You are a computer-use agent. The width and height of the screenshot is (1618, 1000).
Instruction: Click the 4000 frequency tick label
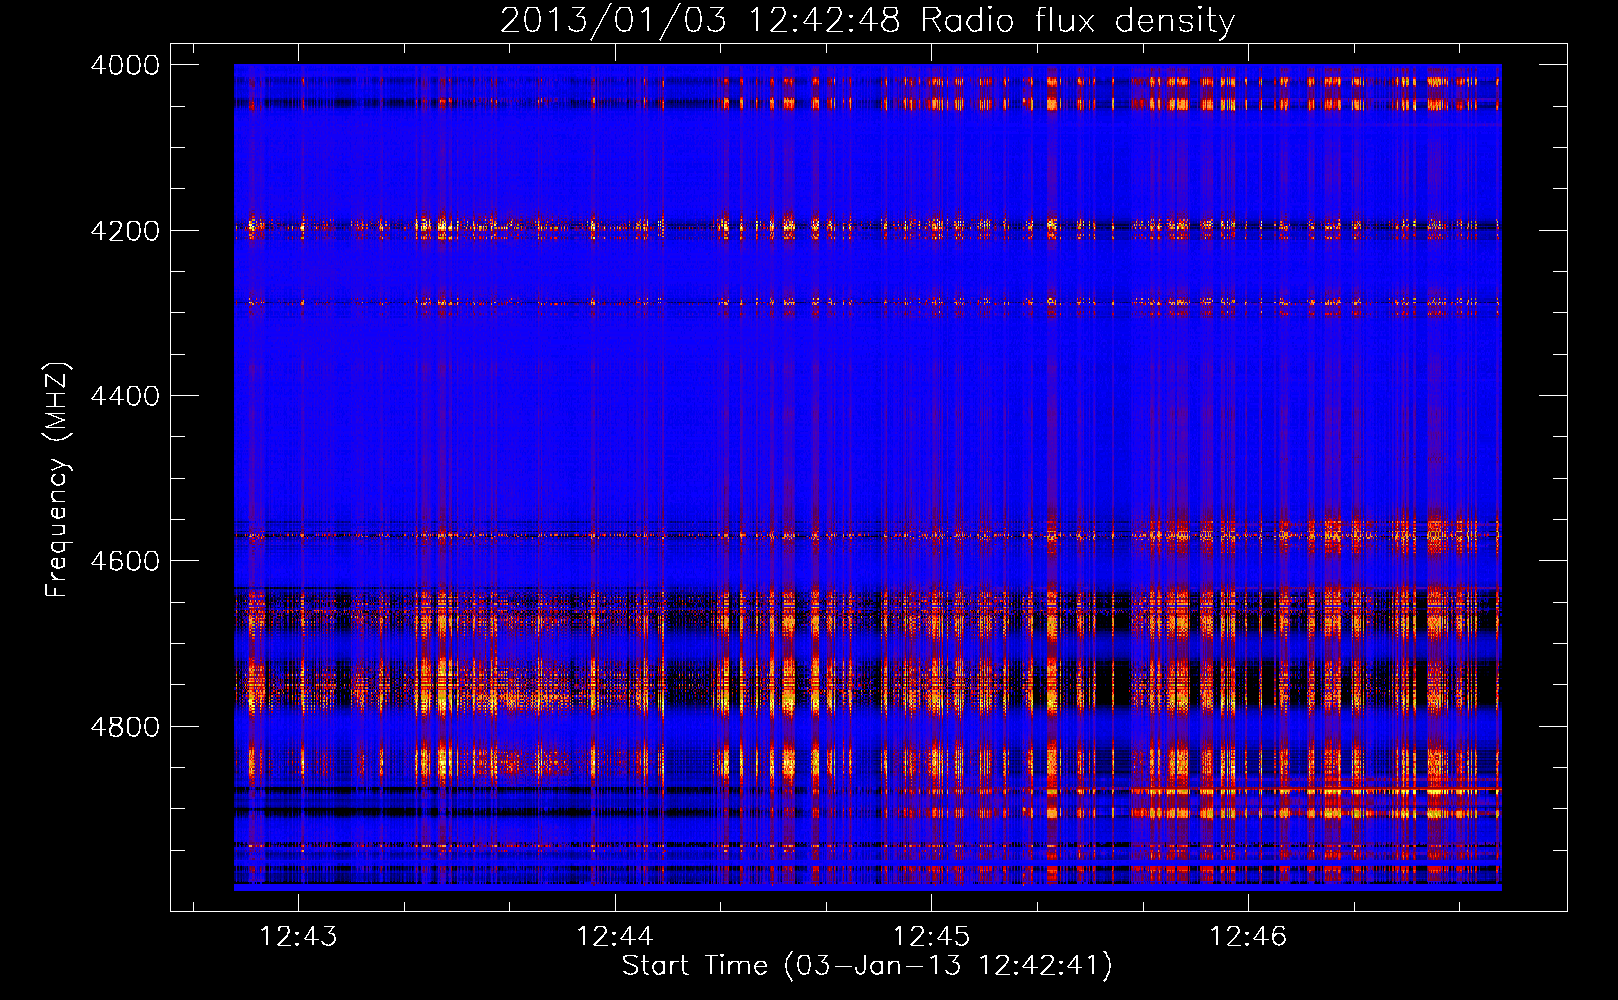(125, 65)
